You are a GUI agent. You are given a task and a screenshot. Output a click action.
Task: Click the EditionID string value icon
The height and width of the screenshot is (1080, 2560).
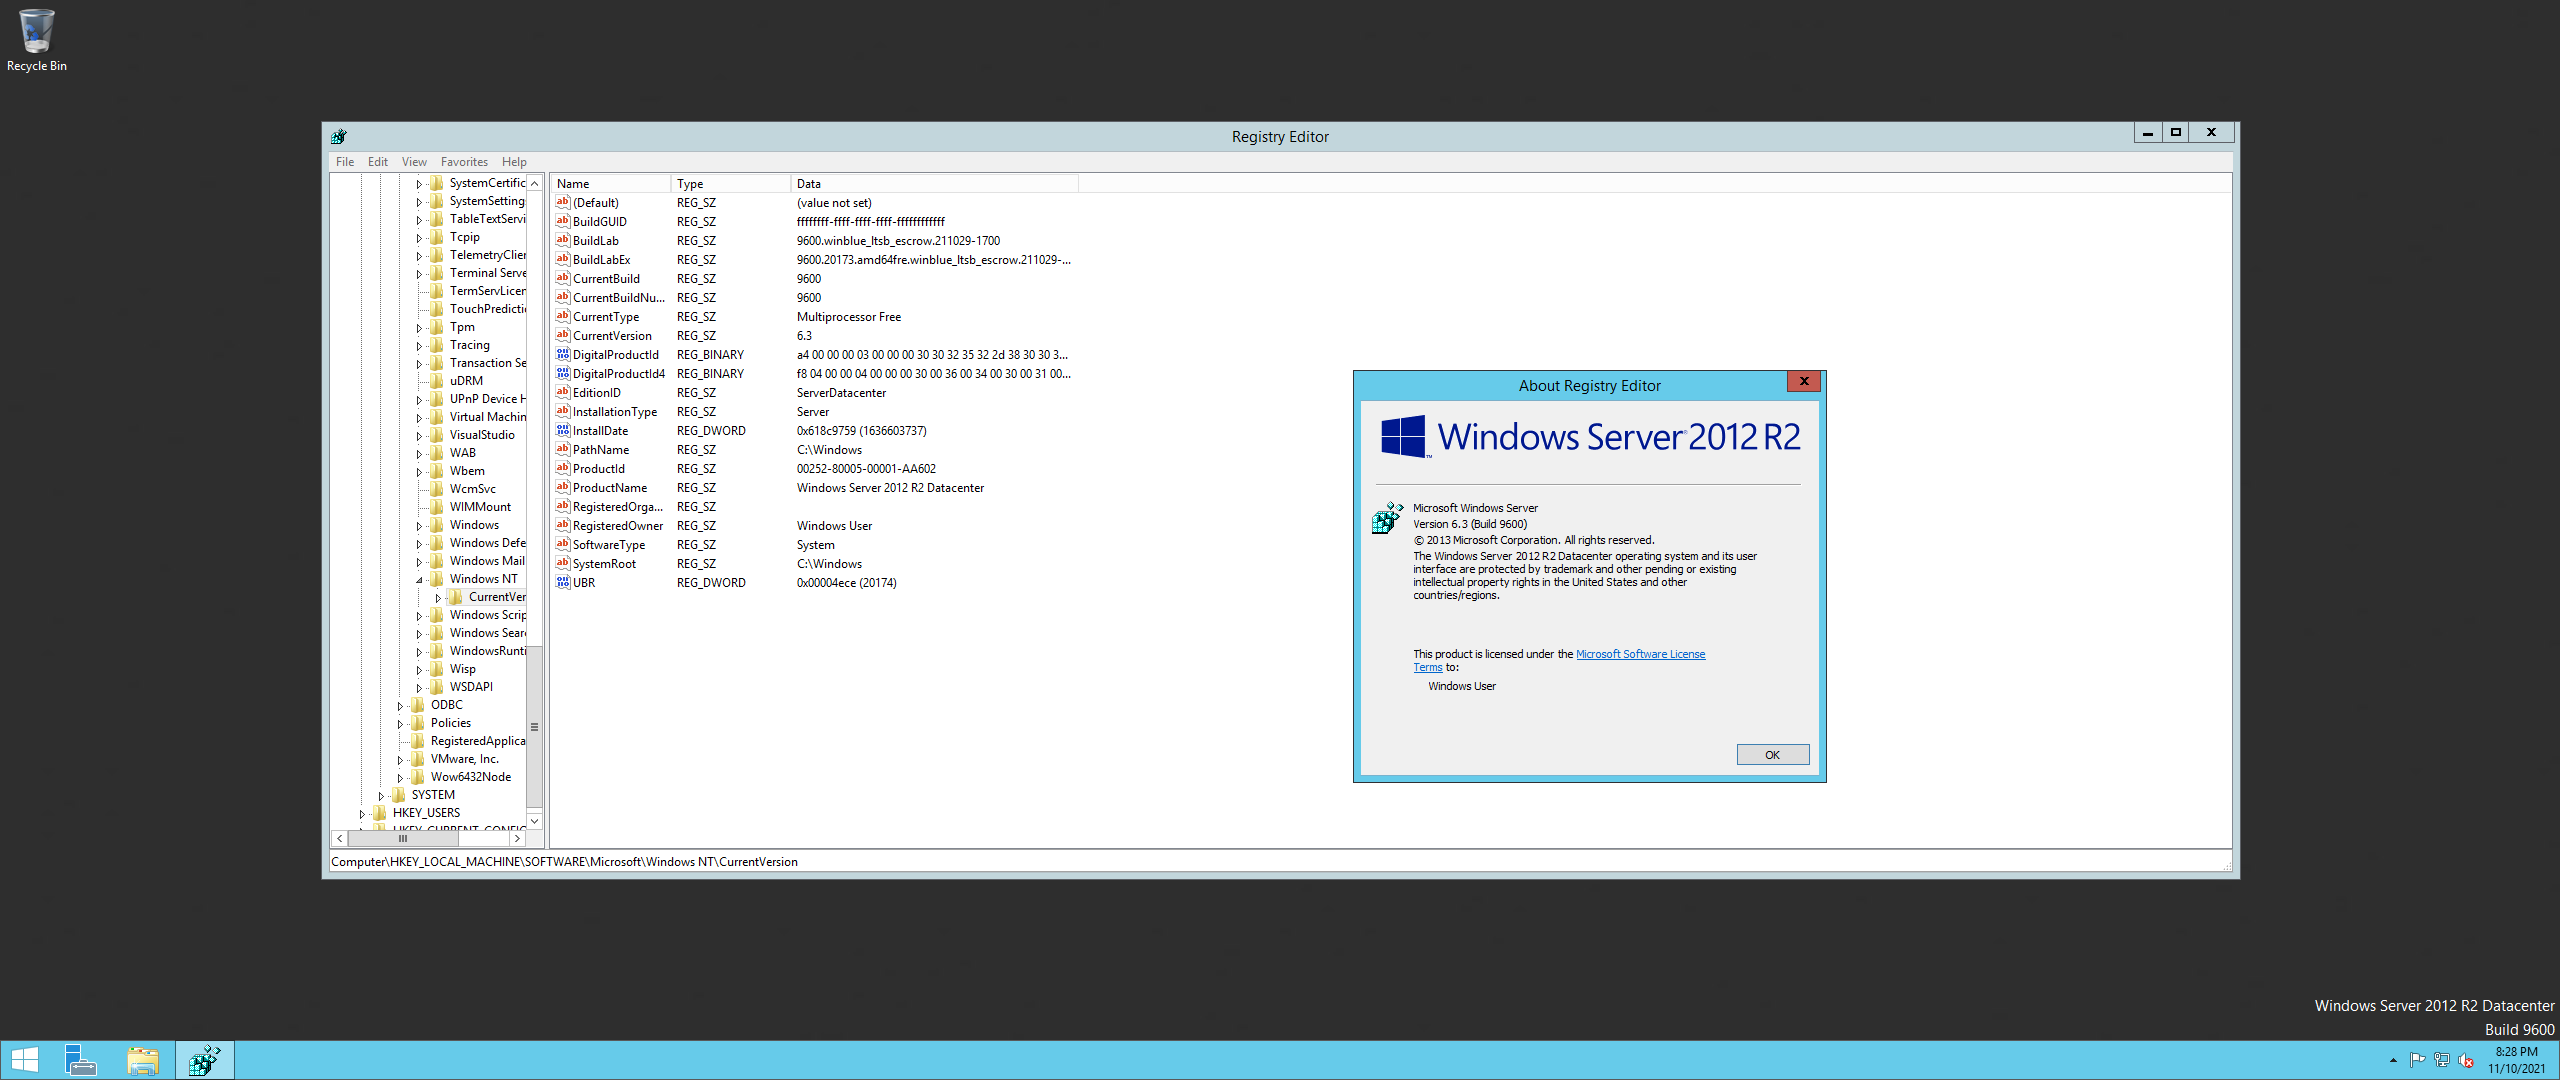[563, 392]
